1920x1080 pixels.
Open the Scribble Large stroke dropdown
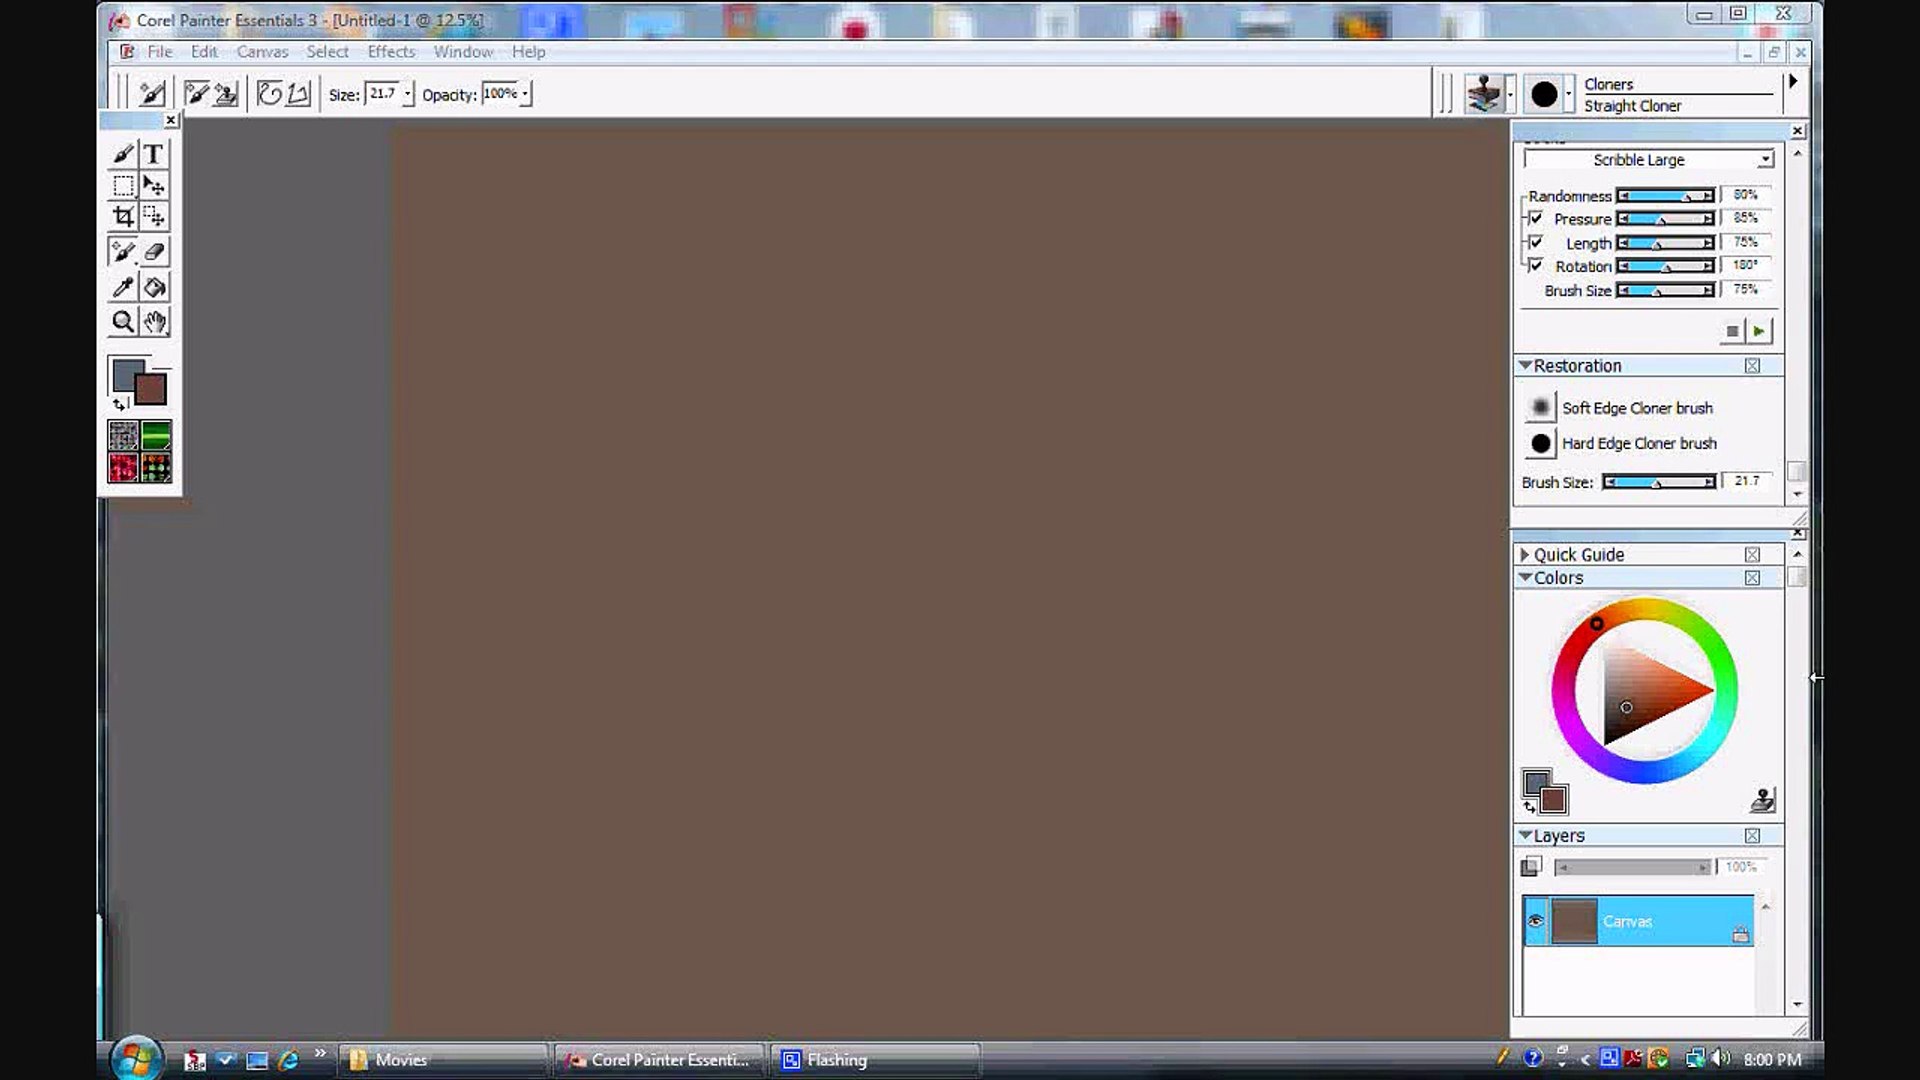pyautogui.click(x=1766, y=160)
